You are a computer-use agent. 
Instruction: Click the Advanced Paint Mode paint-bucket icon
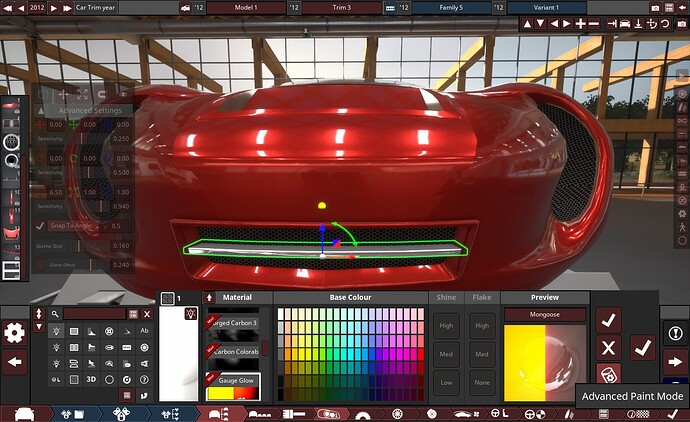(609, 375)
